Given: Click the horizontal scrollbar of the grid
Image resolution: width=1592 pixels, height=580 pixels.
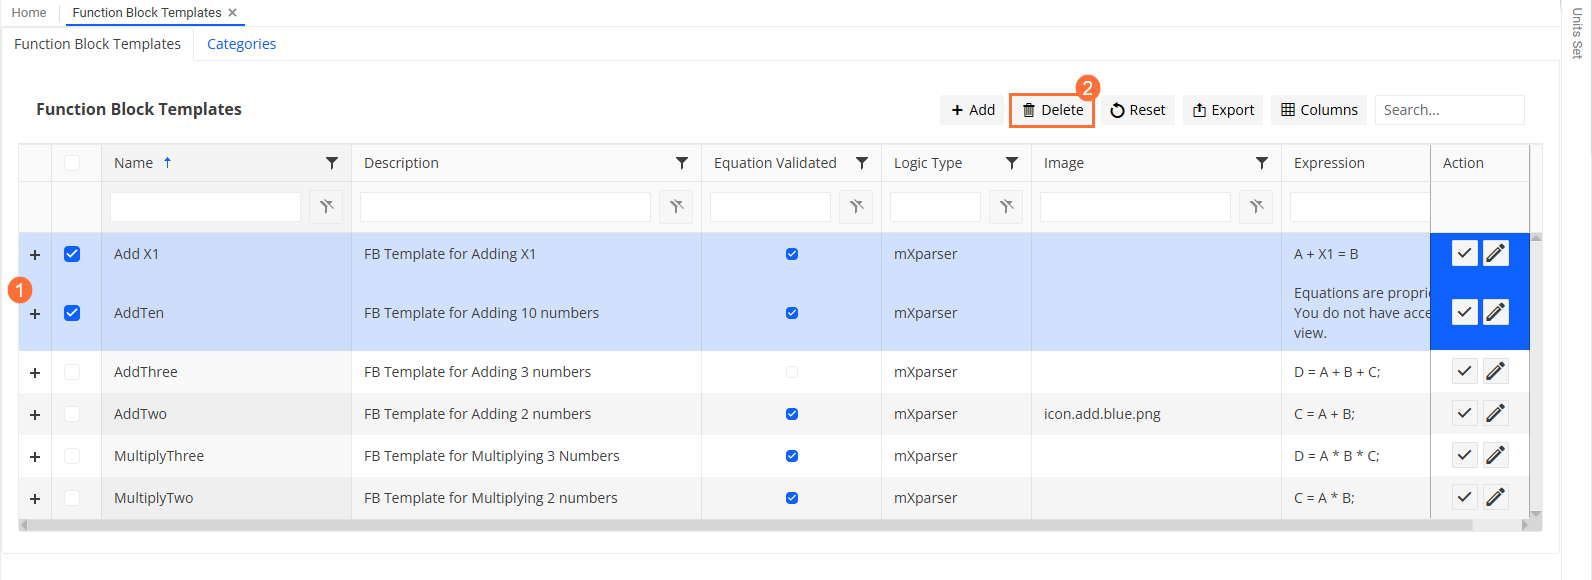Looking at the screenshot, I should tap(750, 525).
